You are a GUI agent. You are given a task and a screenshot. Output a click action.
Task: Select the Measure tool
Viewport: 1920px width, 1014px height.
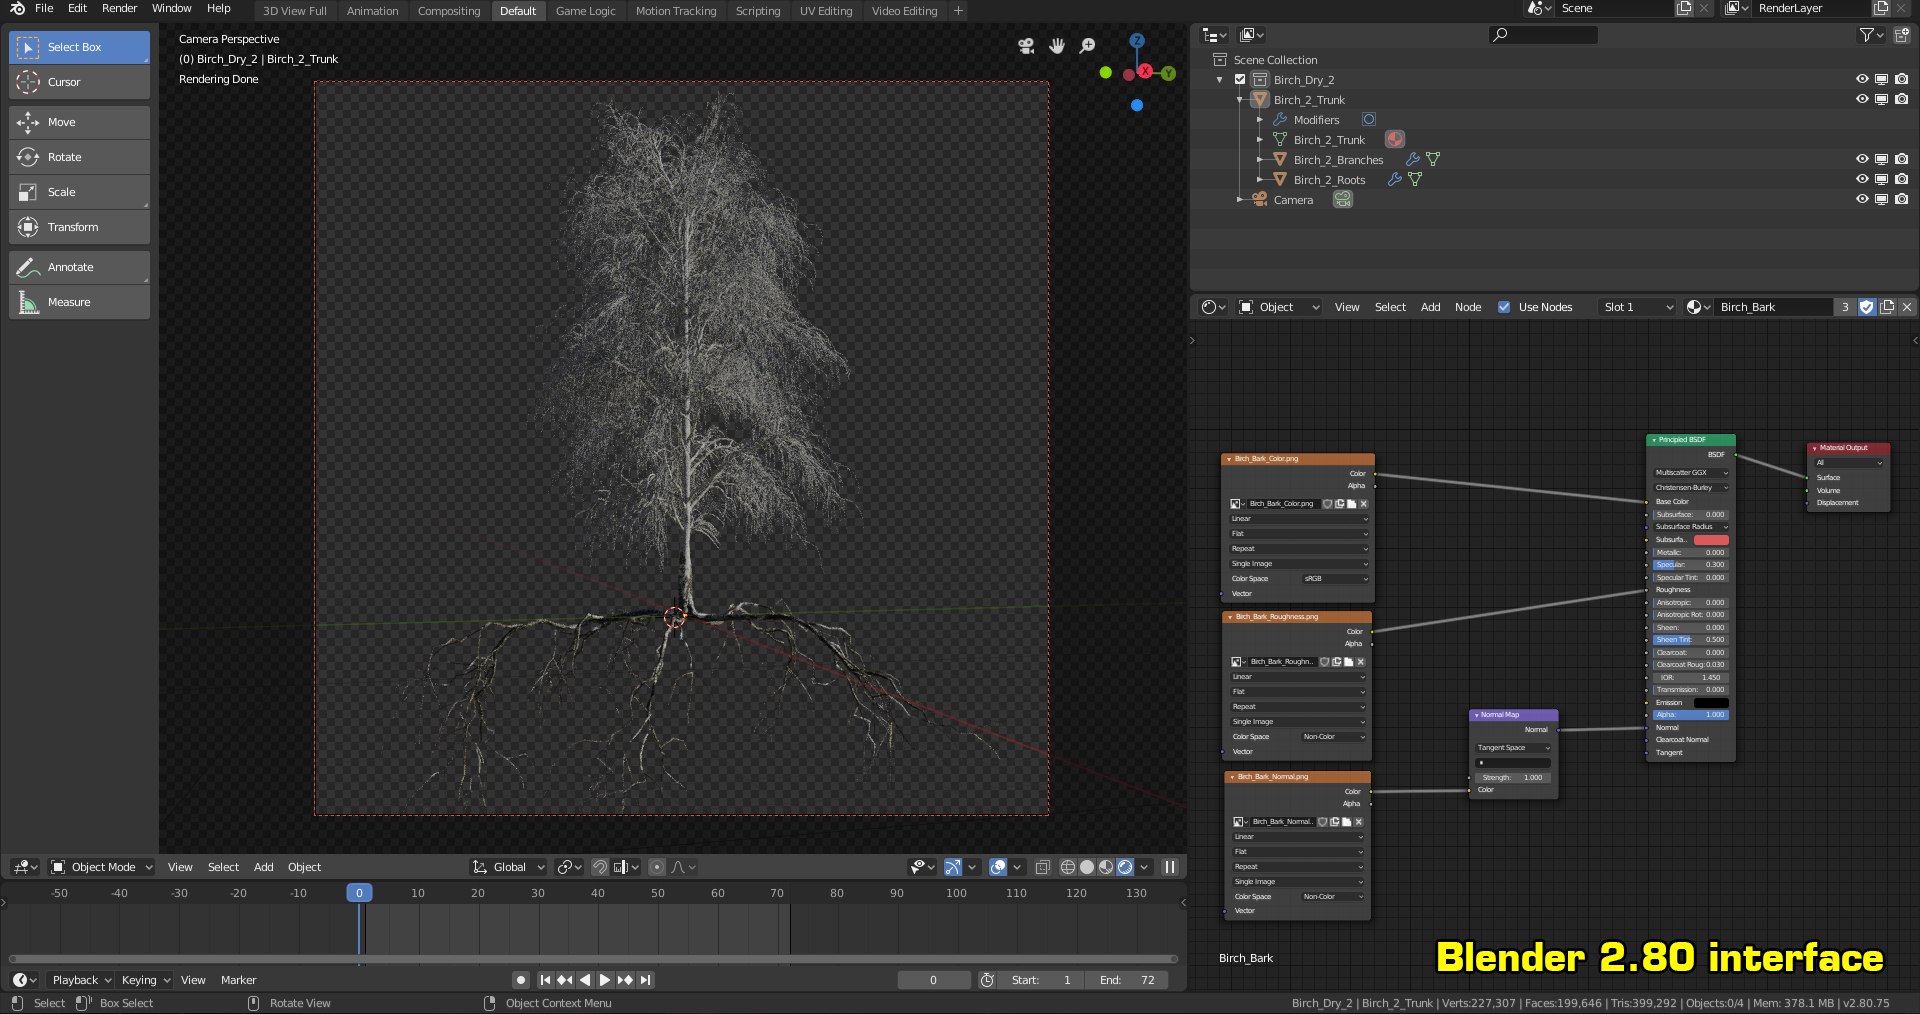79,302
